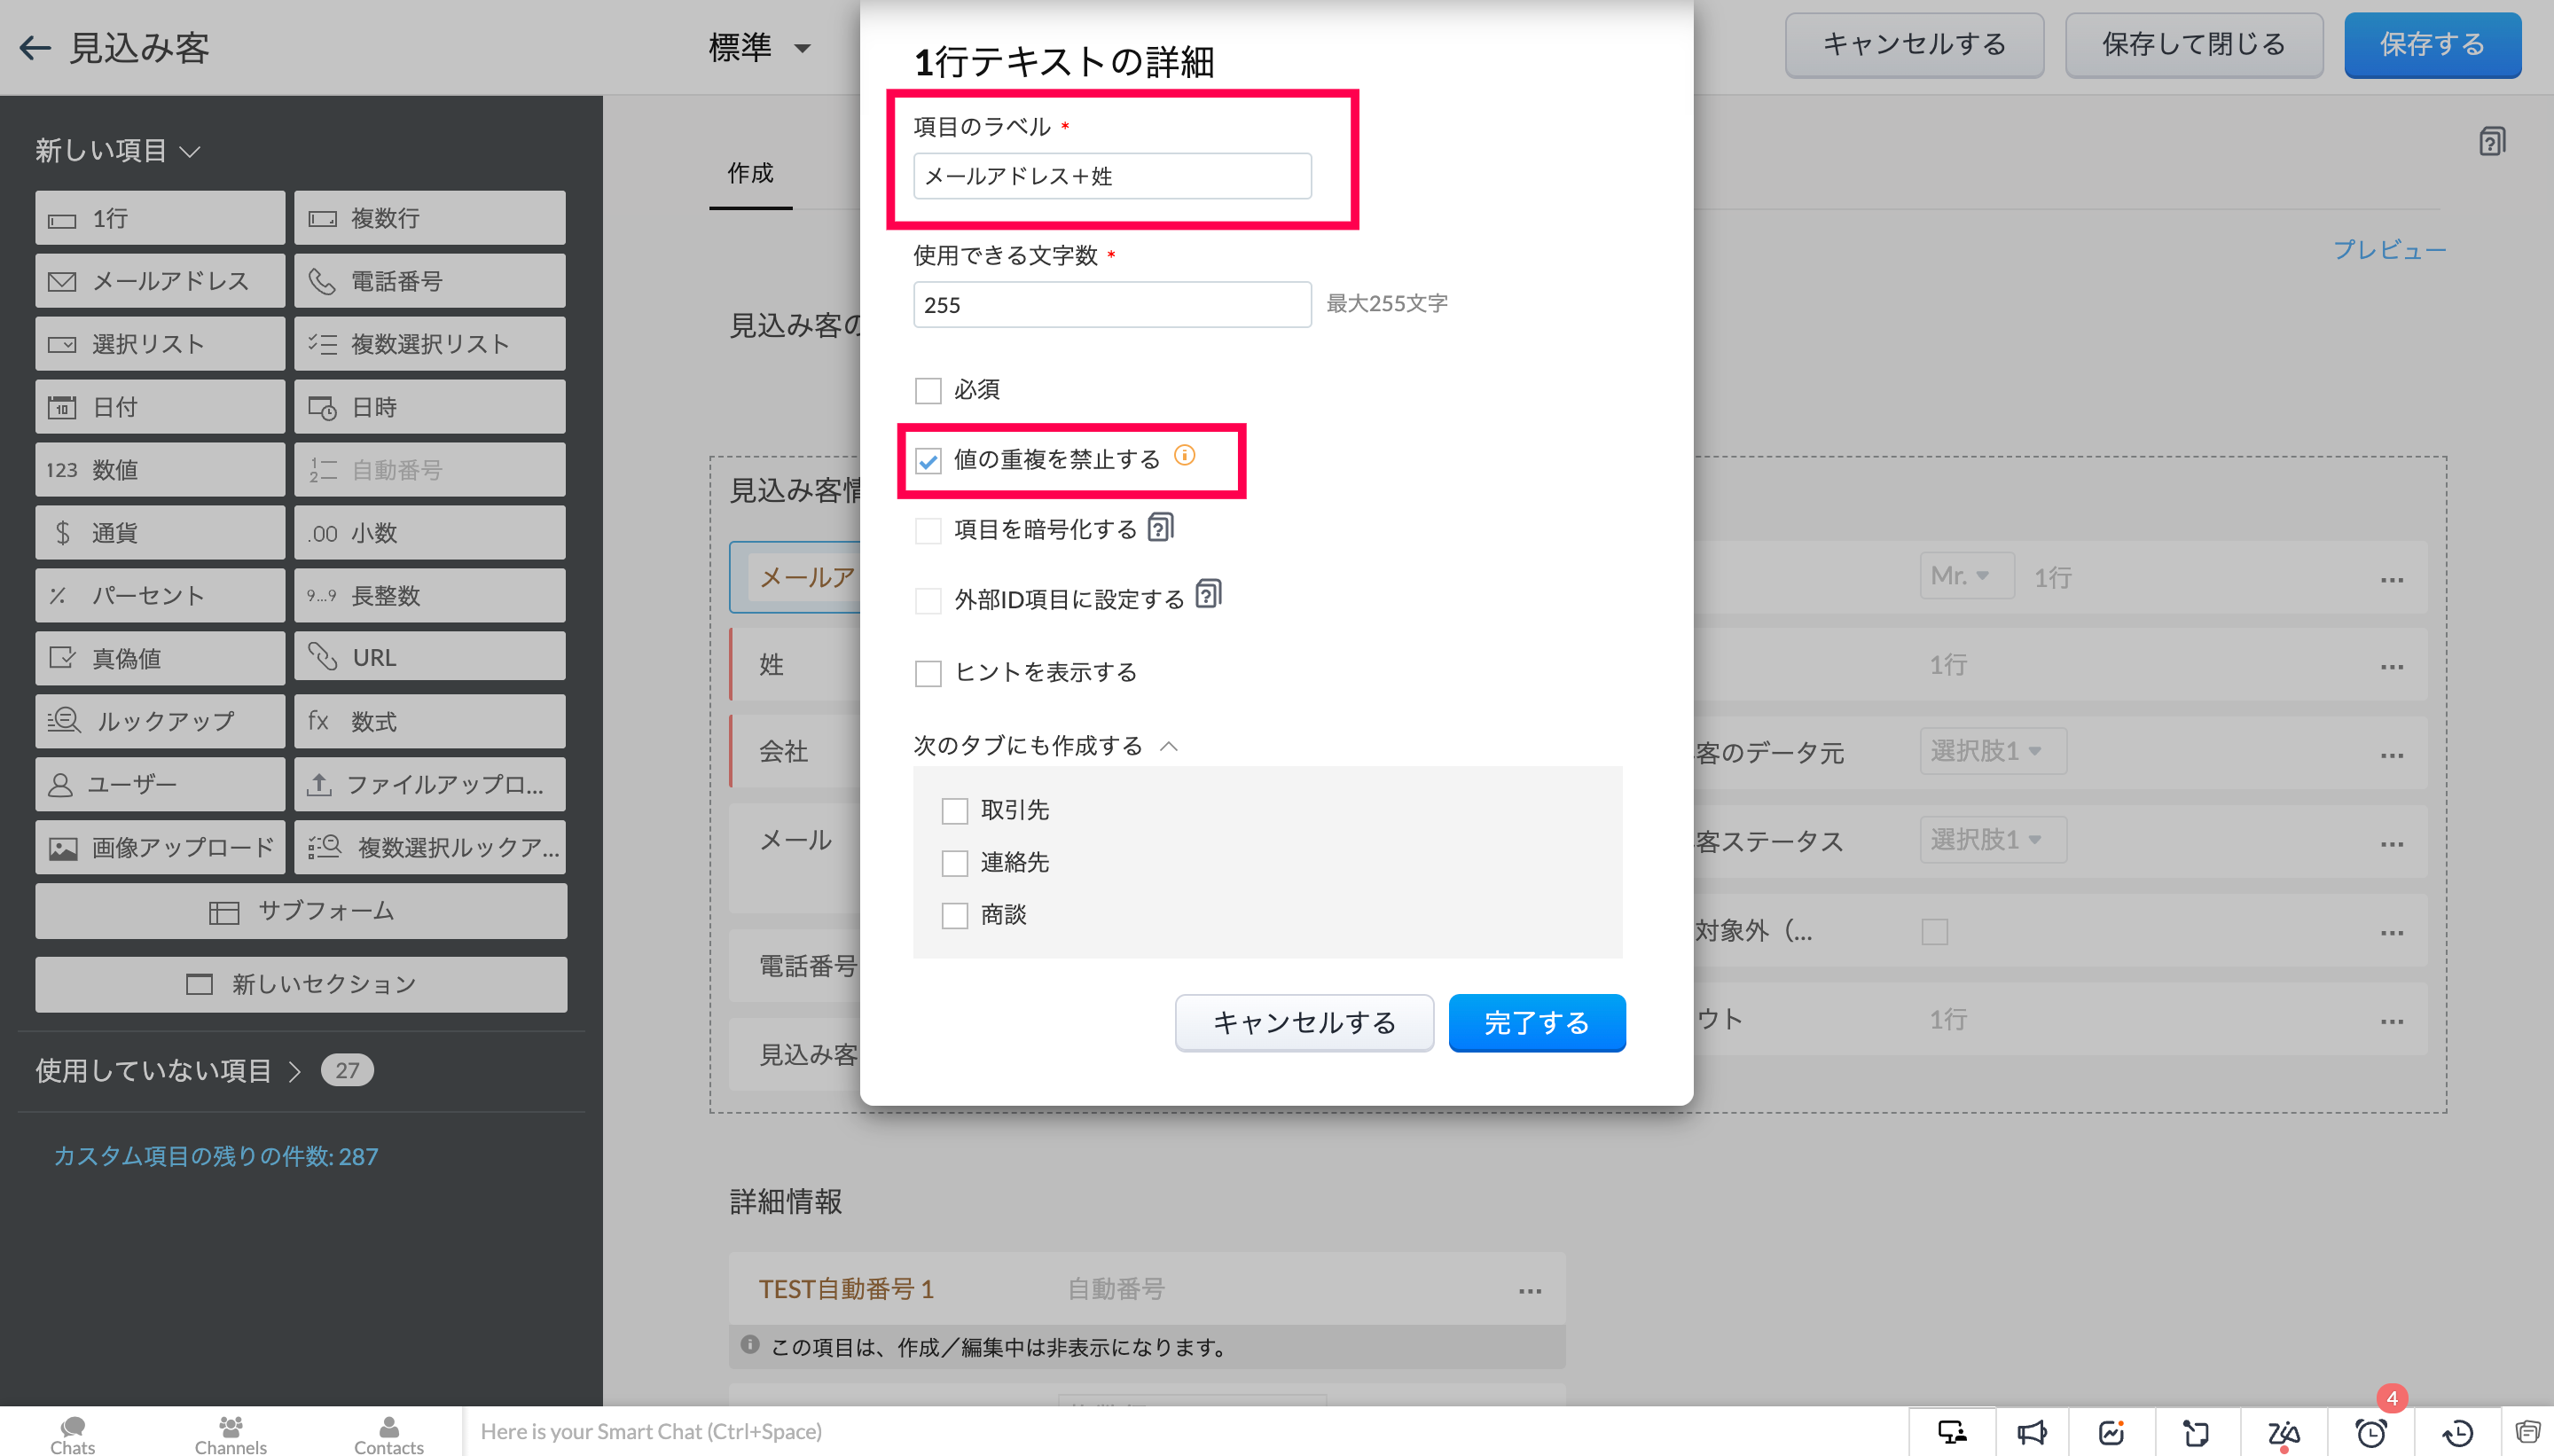This screenshot has width=2554, height=1456.
Task: Open Contacts in the bottom bar
Action: [388, 1433]
